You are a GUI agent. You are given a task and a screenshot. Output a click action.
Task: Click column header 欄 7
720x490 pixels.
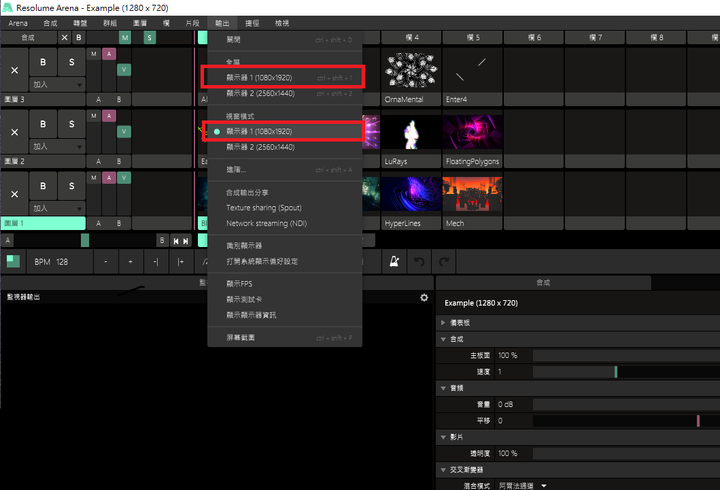(595, 38)
